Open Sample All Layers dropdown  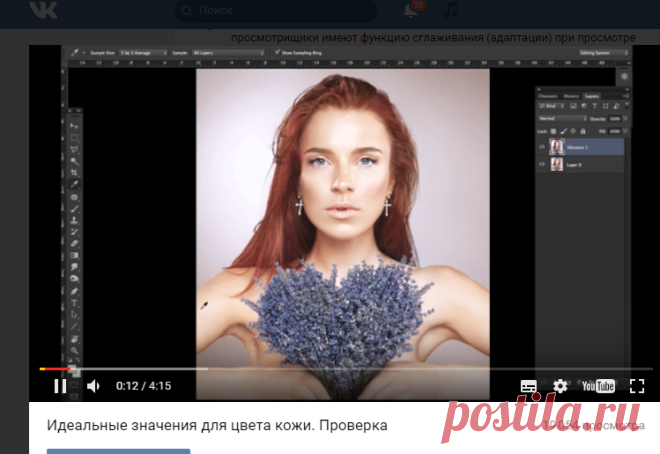[228, 53]
